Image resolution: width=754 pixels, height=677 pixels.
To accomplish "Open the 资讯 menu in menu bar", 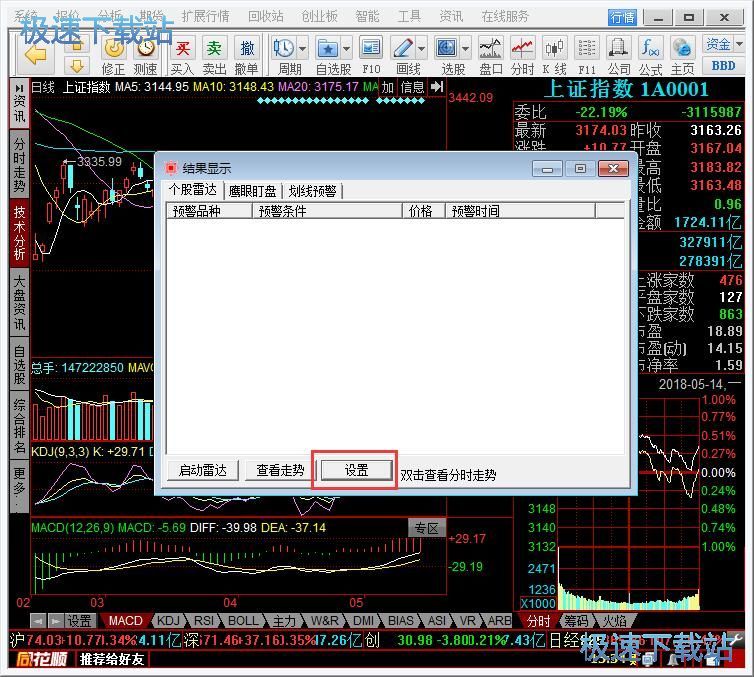I will 451,16.
